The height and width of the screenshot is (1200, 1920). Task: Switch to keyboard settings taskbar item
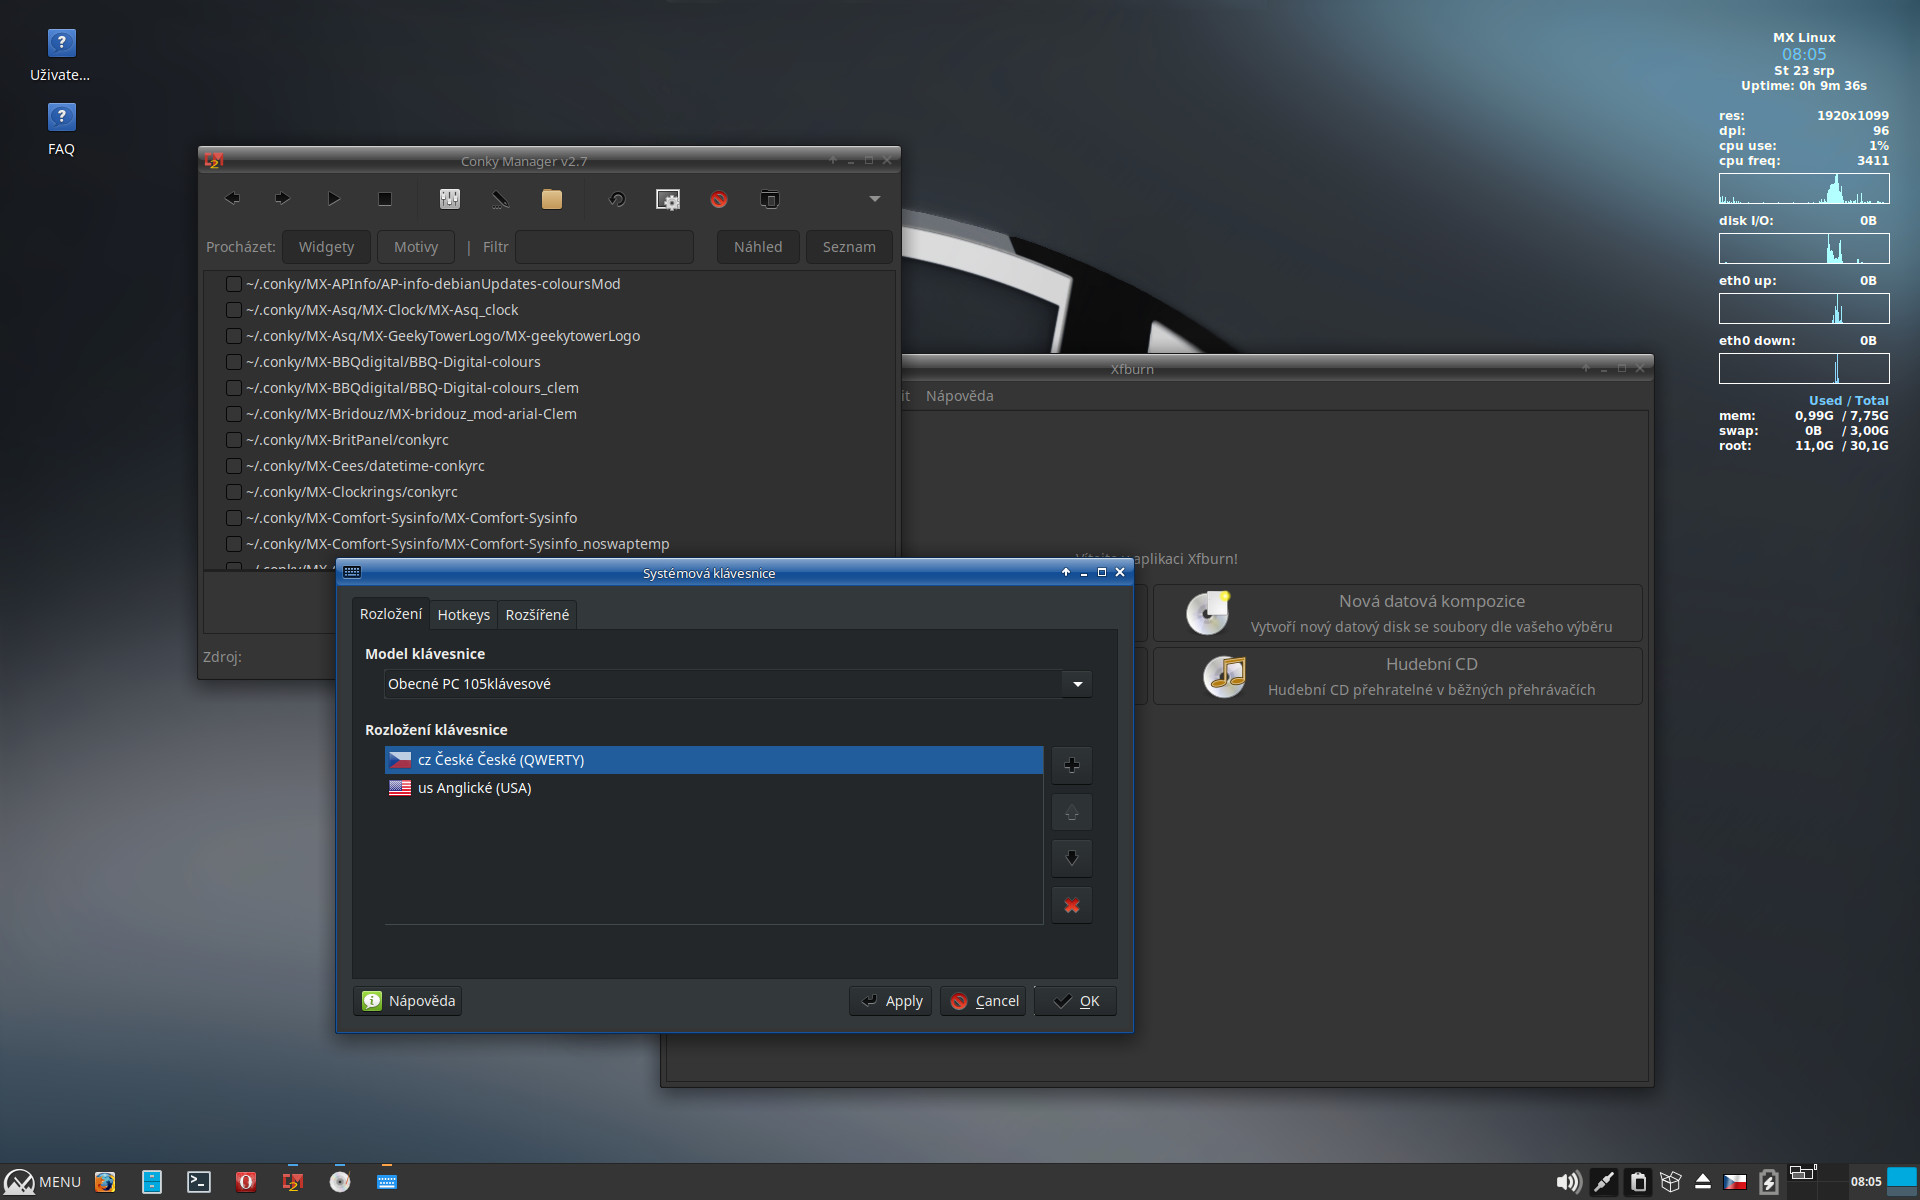pyautogui.click(x=387, y=1182)
